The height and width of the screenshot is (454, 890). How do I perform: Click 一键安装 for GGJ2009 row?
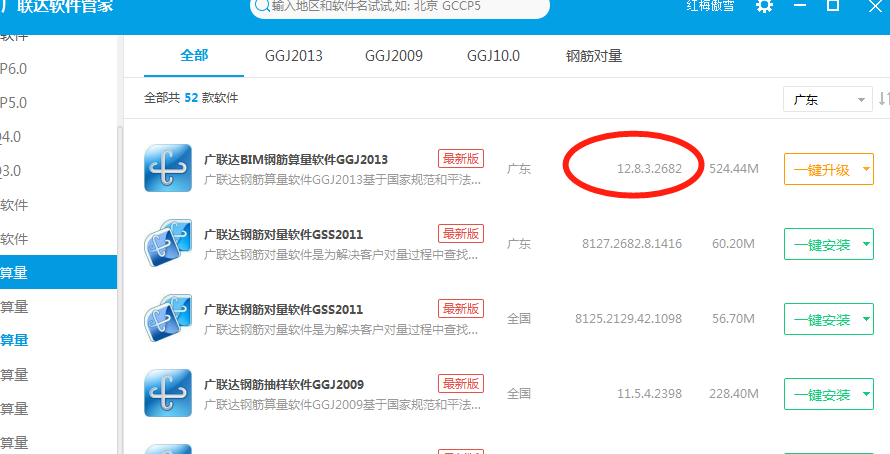pos(821,394)
